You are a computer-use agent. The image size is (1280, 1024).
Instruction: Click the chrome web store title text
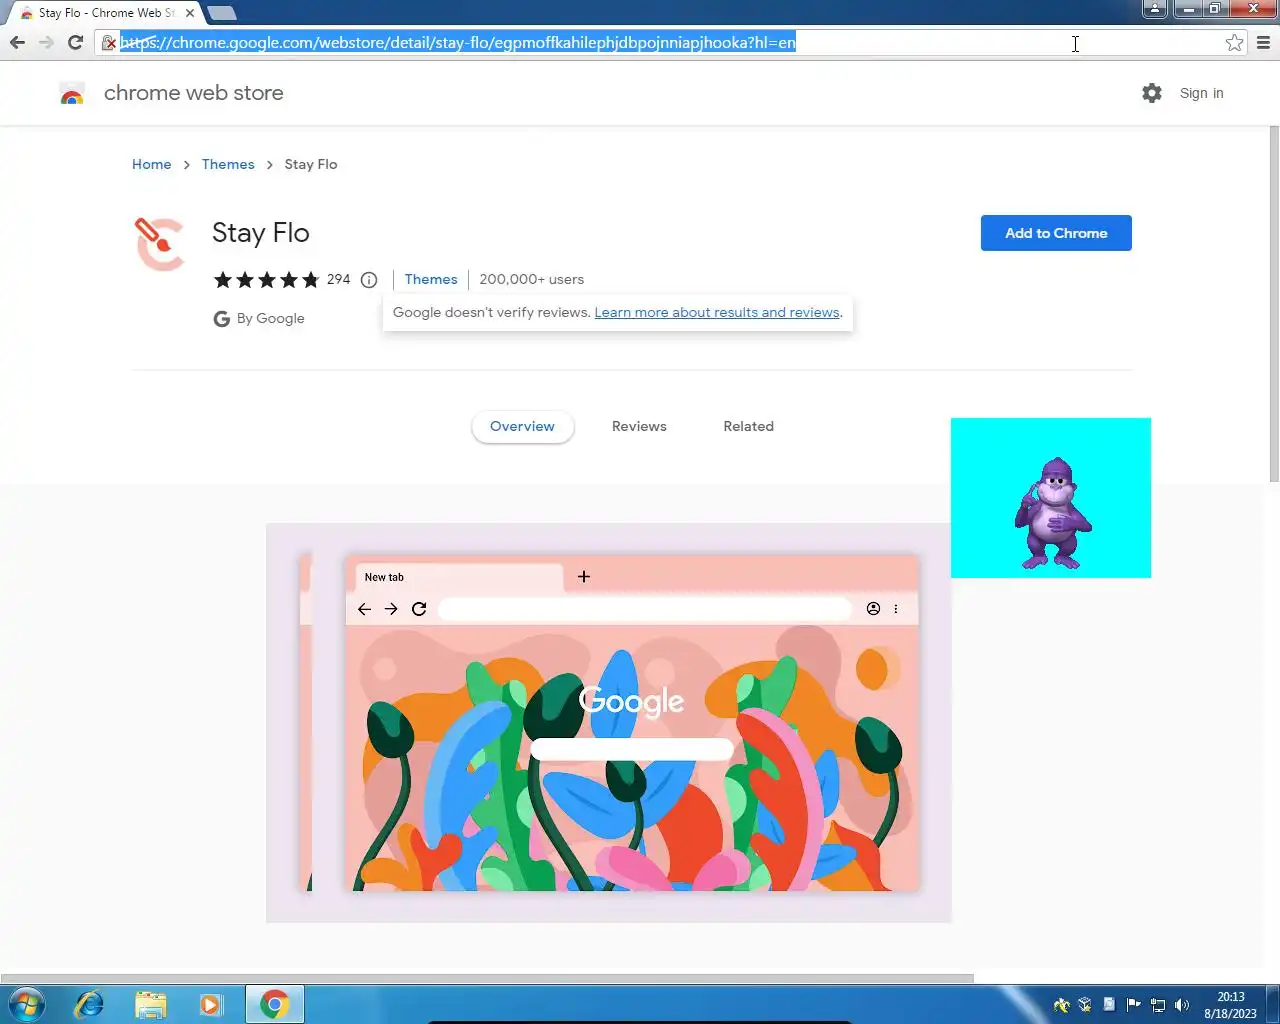(194, 93)
